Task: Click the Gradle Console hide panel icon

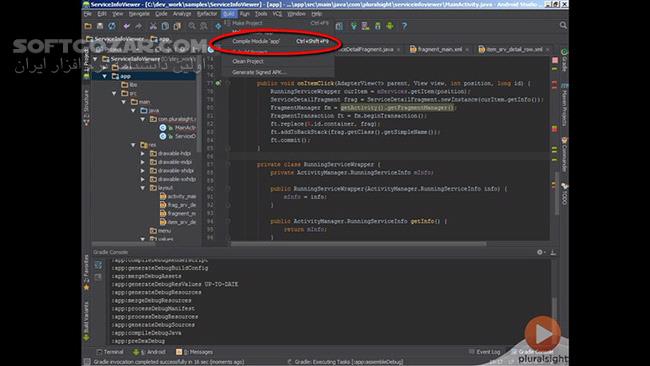Action: [x=553, y=252]
